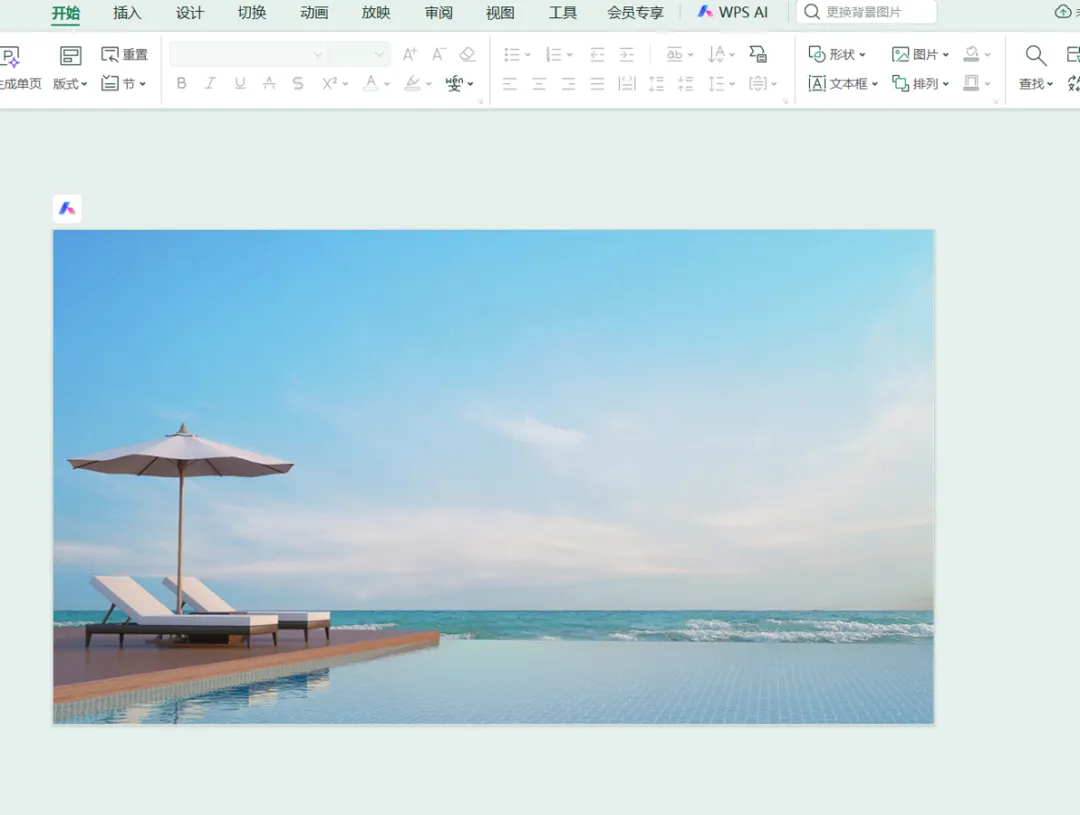The height and width of the screenshot is (815, 1080).
Task: Click the 更换背景图片 search field
Action: tap(866, 12)
